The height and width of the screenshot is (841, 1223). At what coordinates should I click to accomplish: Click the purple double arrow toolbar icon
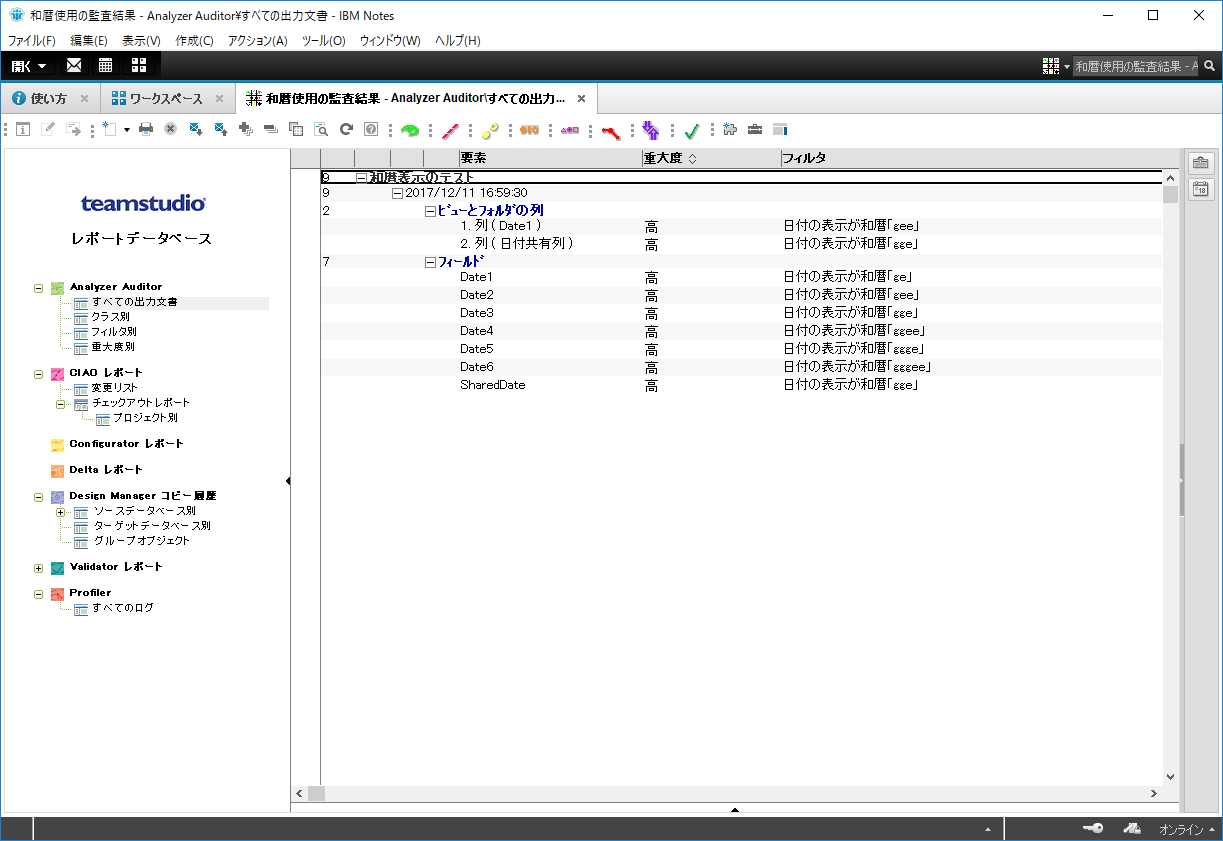651,129
